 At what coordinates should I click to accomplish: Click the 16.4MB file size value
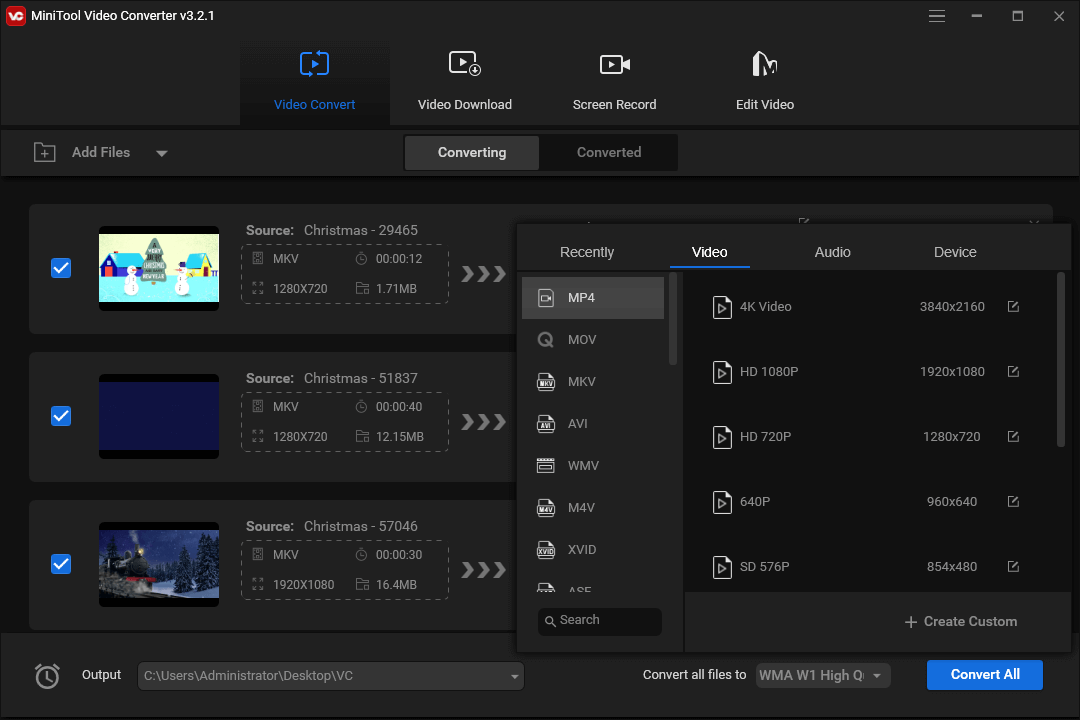(396, 584)
